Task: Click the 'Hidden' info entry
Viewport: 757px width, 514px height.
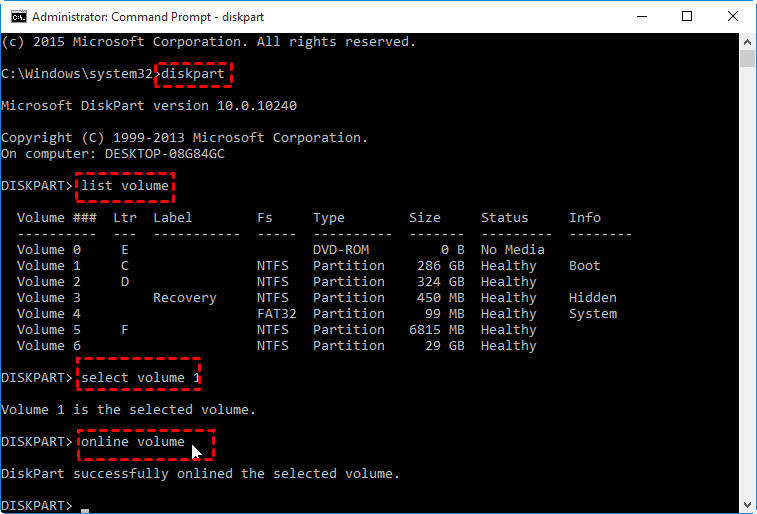Action: tap(593, 297)
